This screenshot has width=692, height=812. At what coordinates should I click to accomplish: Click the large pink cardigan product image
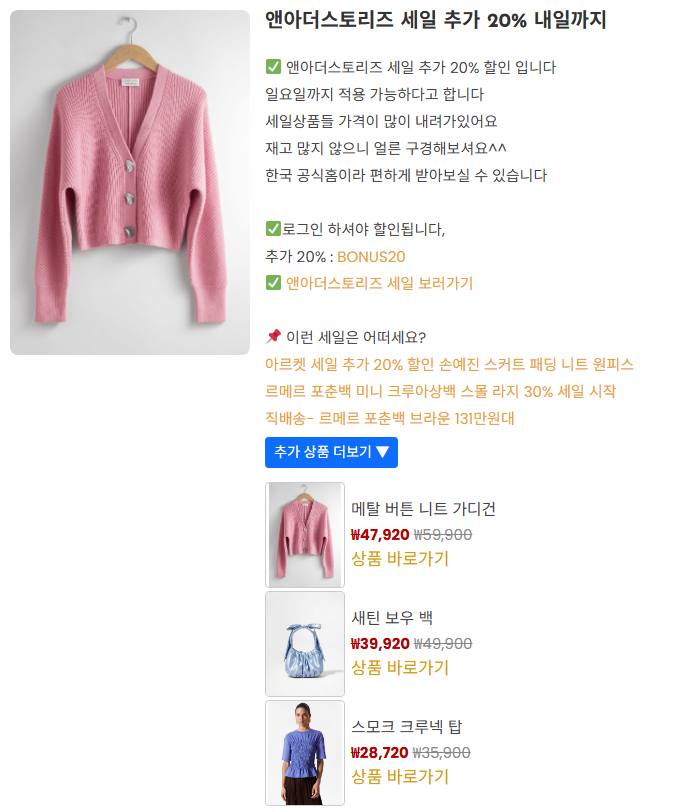[130, 182]
